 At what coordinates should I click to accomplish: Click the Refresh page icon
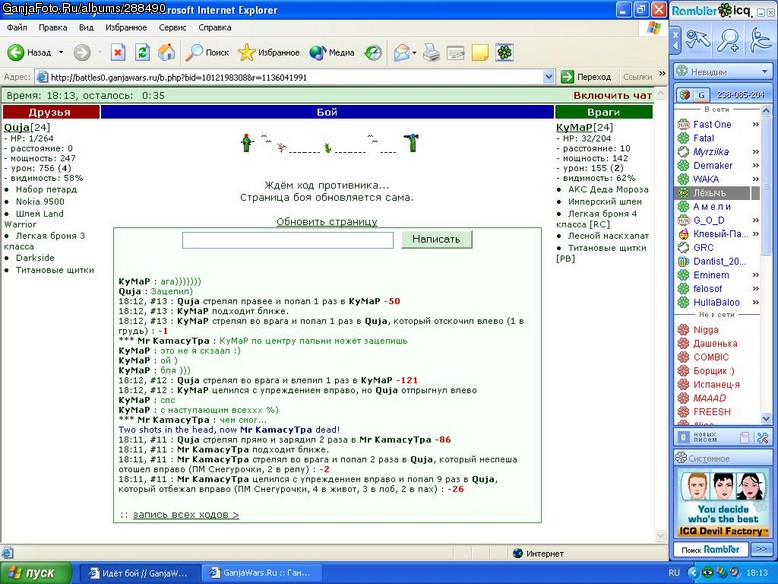click(142, 52)
